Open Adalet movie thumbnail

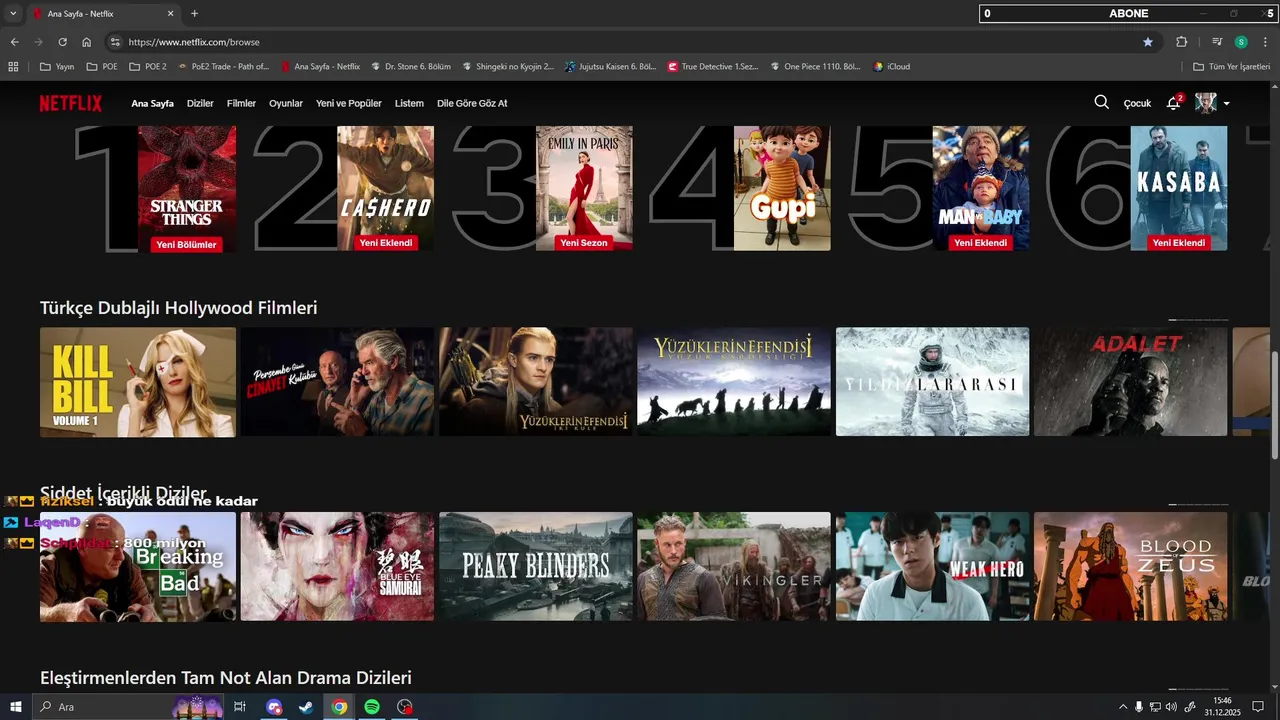1131,382
